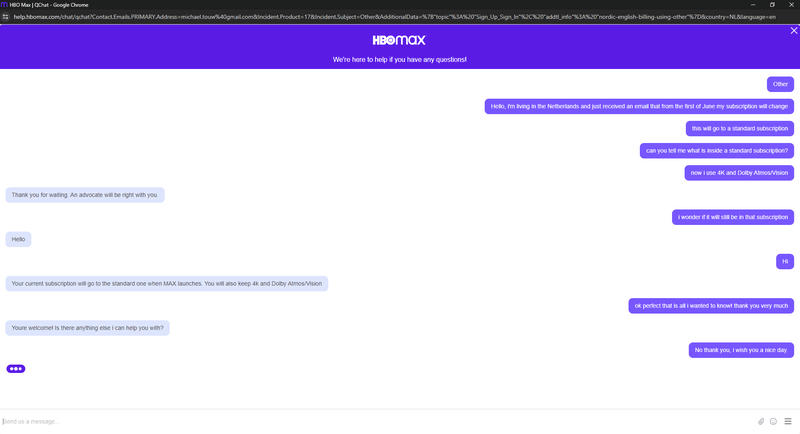Click the HBO Max logo
This screenshot has width=800, height=434.
point(399,40)
